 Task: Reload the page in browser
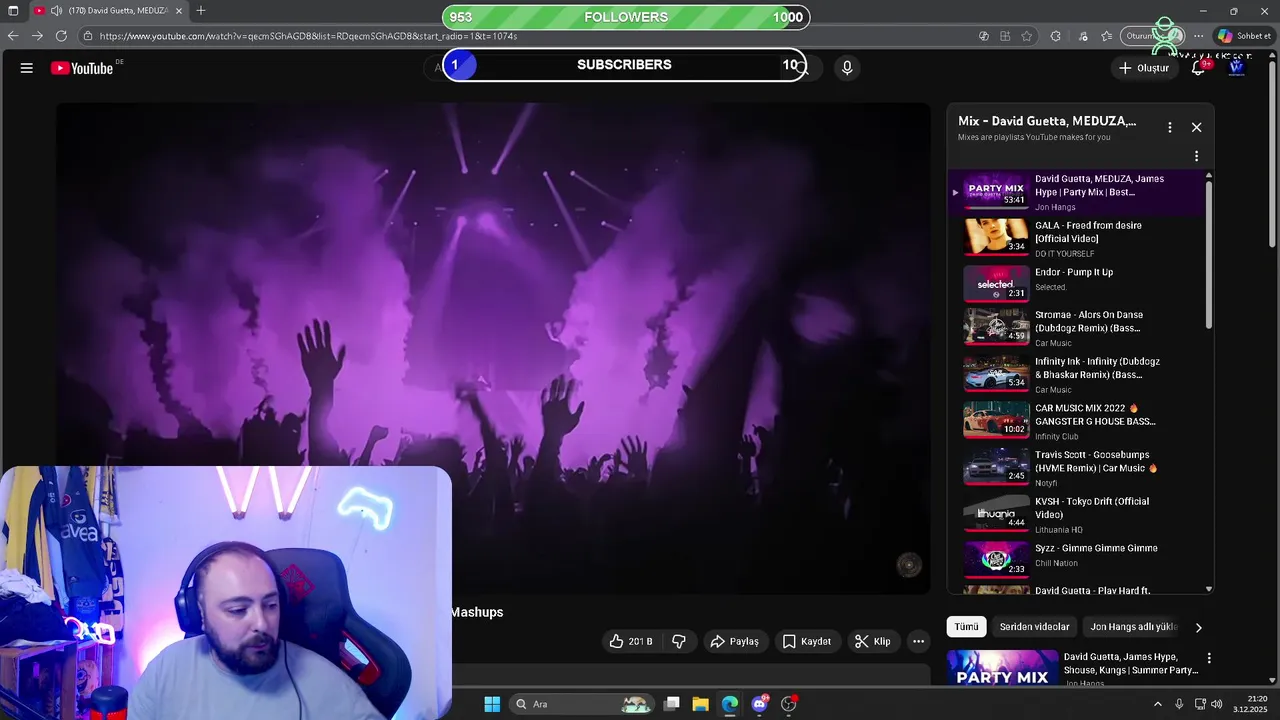click(x=61, y=36)
